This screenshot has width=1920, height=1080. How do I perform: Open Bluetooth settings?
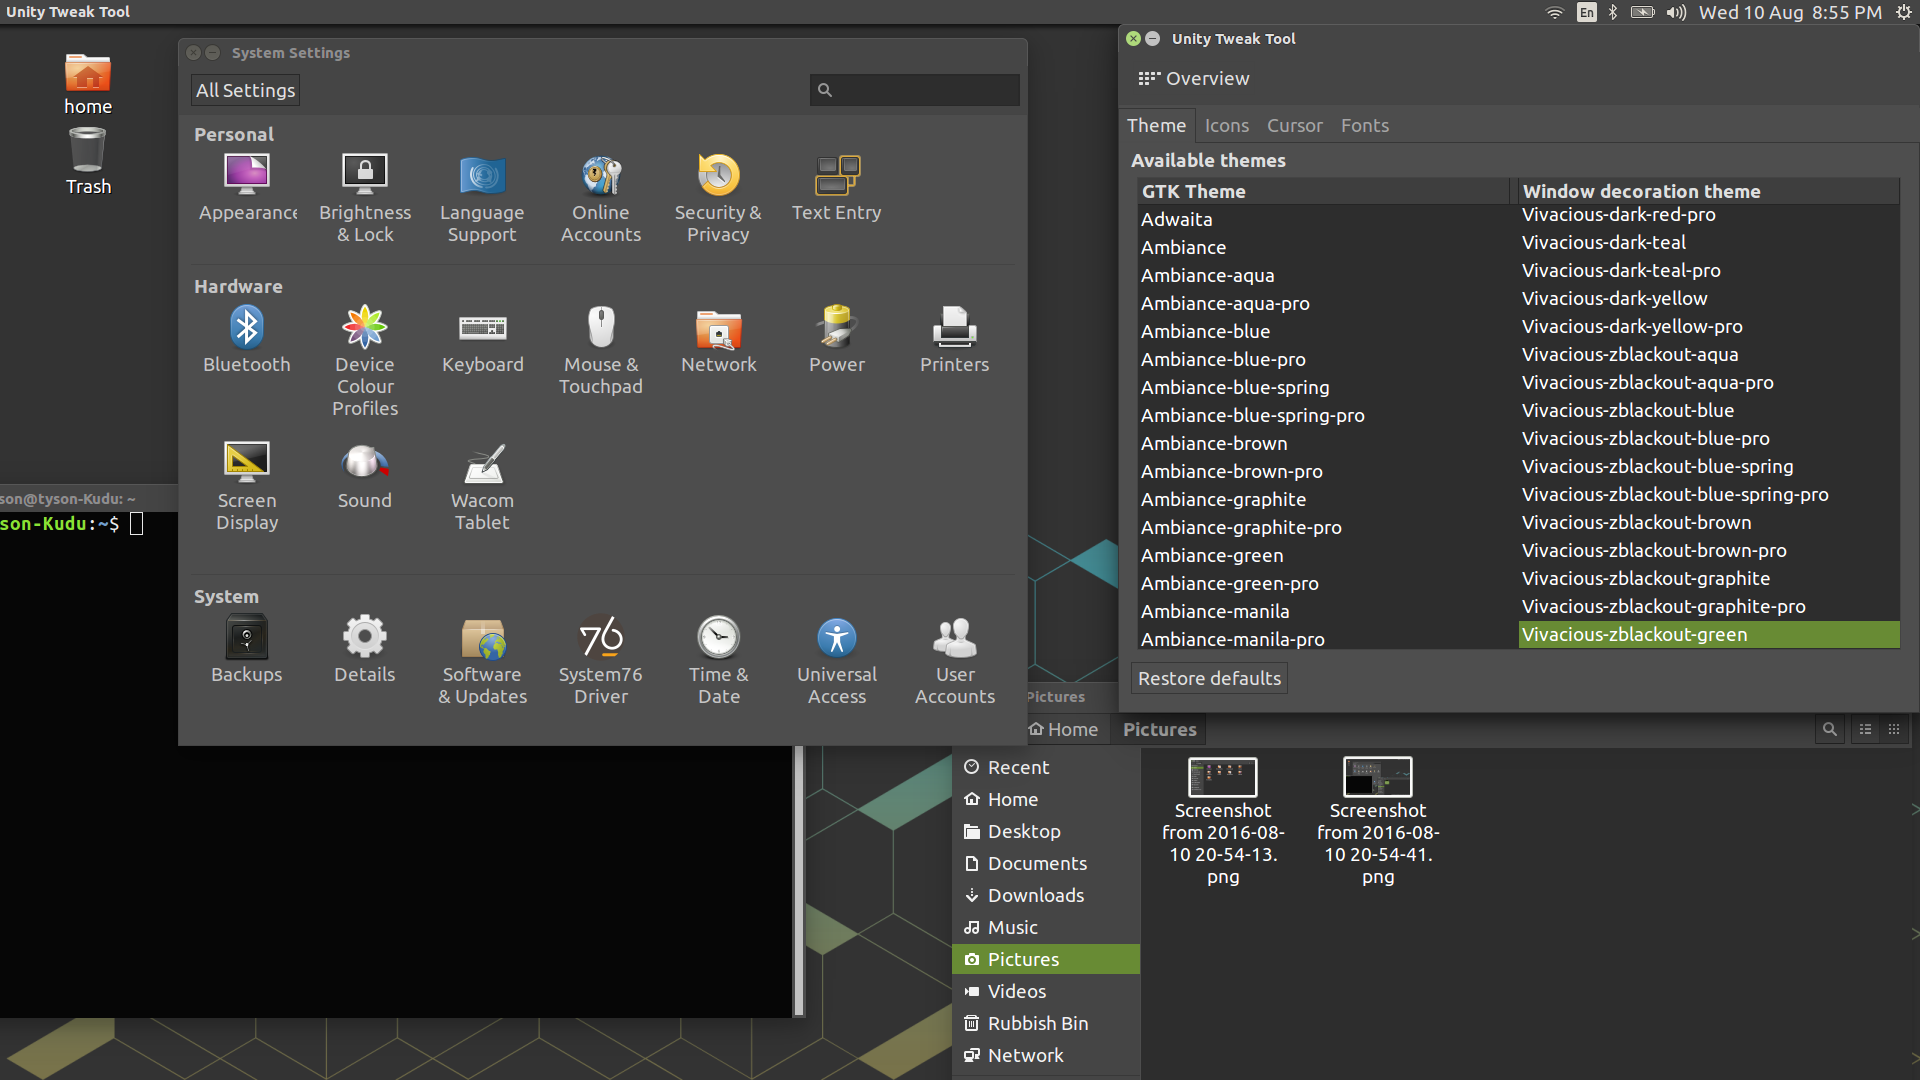tap(247, 340)
